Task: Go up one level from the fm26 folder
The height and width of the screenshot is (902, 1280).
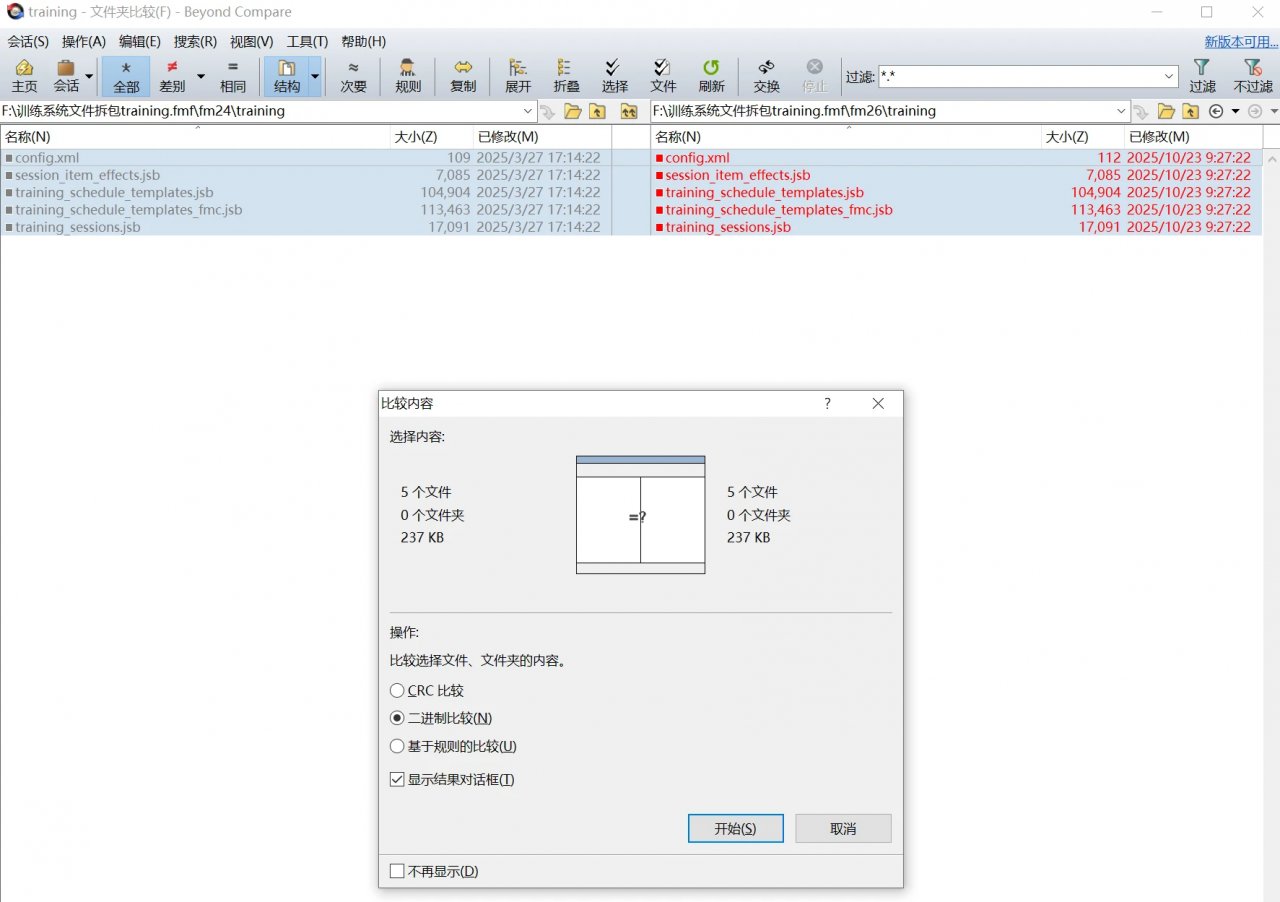Action: (1191, 111)
